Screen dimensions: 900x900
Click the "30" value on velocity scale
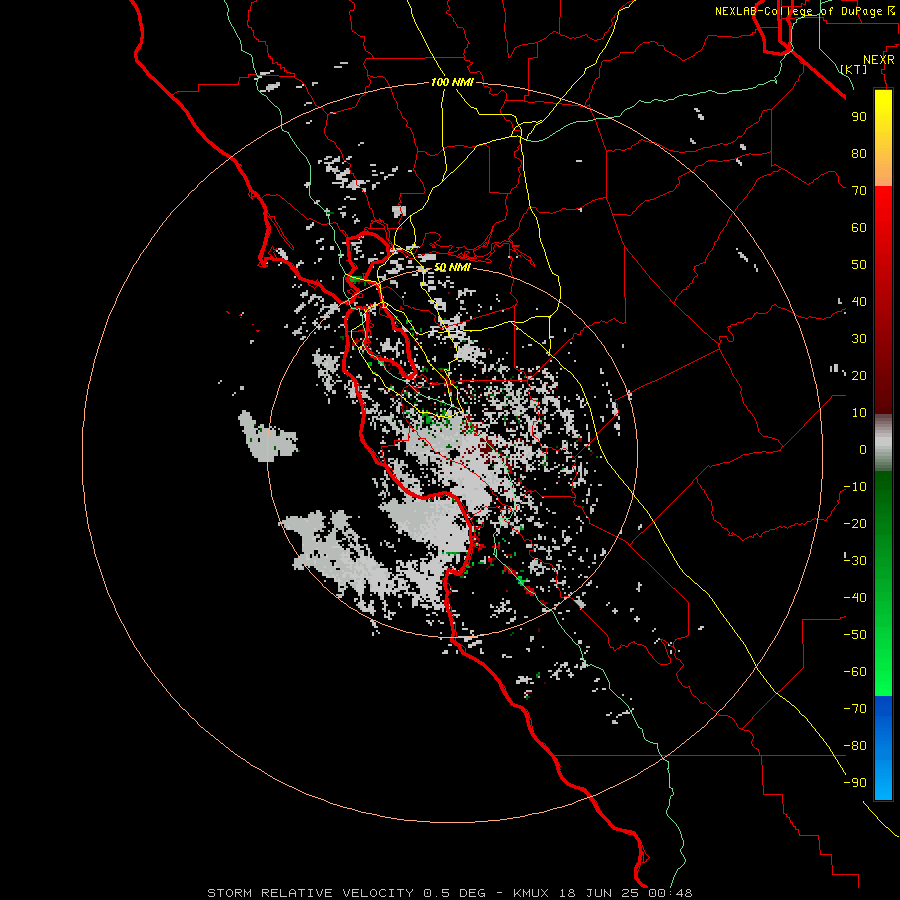[859, 339]
